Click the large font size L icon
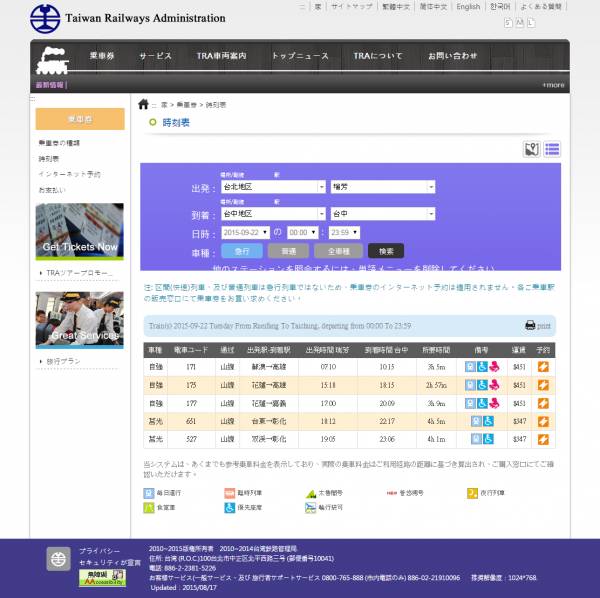The image size is (600, 598). tap(531, 23)
